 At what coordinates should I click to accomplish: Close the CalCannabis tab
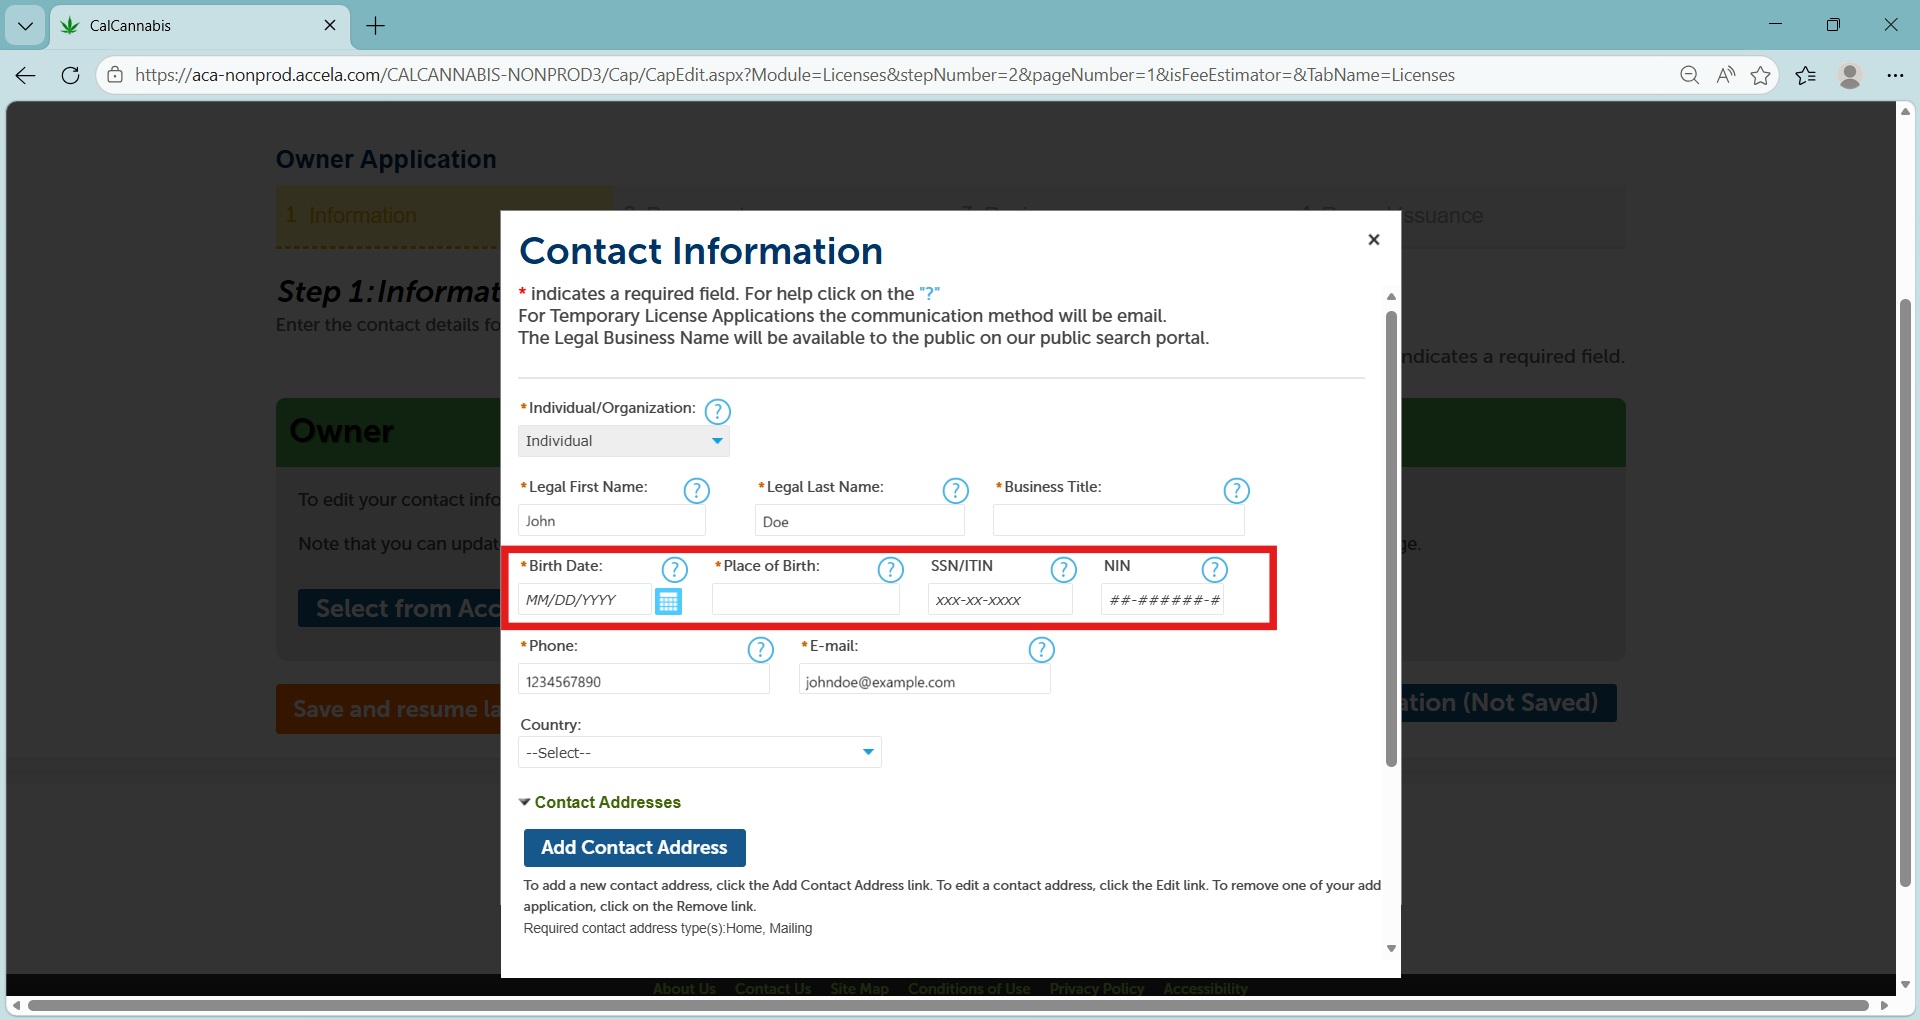coord(330,25)
